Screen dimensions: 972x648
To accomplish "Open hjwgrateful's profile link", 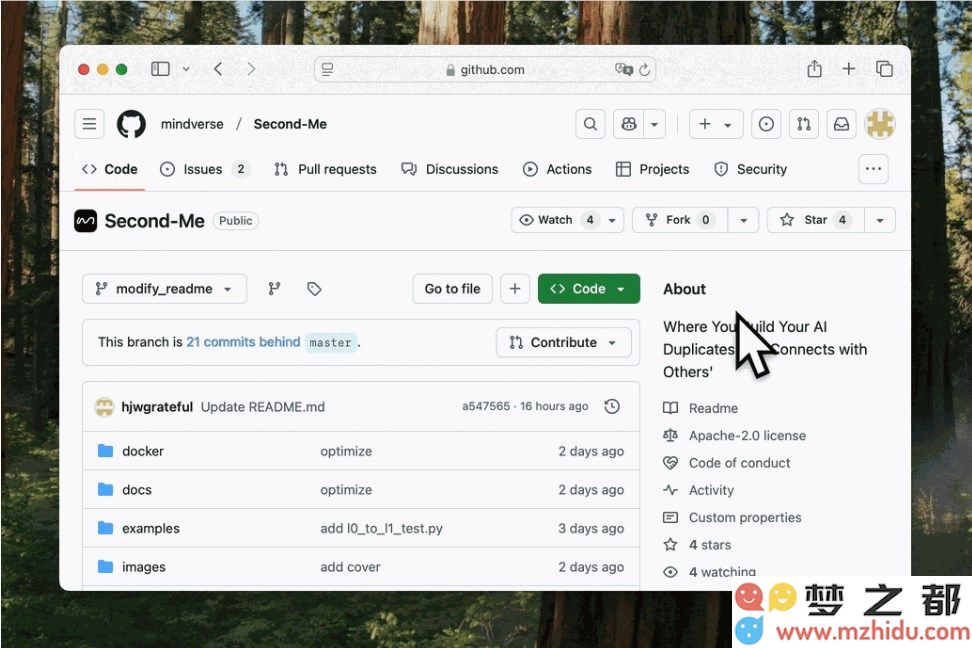I will pyautogui.click(x=157, y=407).
